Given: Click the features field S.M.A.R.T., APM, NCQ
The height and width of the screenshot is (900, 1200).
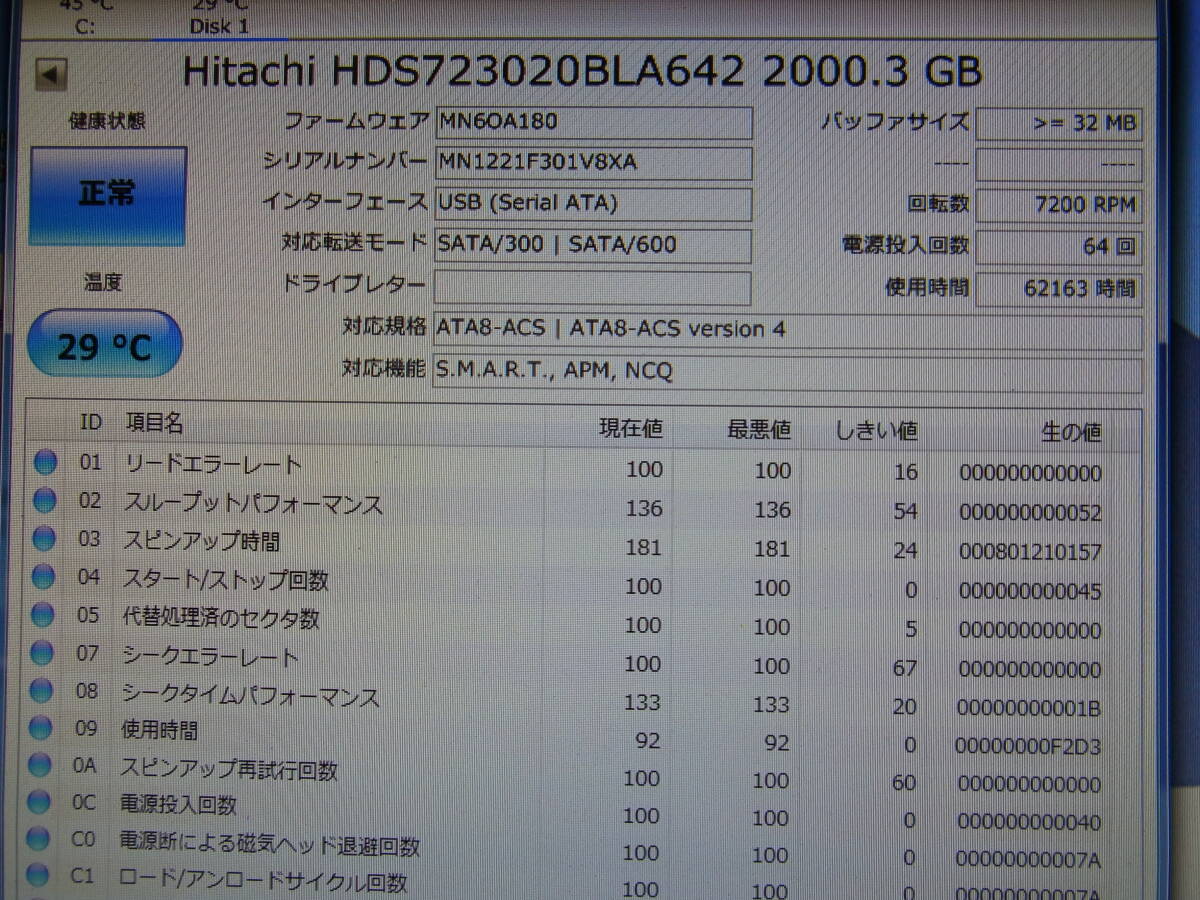Looking at the screenshot, I should [x=788, y=374].
